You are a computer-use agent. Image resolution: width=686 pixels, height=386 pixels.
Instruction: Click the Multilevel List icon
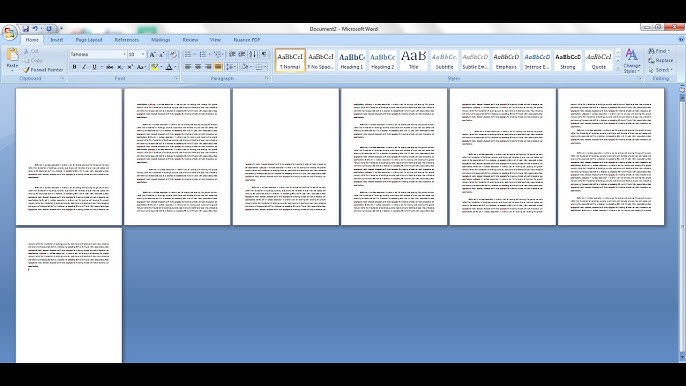[x=218, y=54]
